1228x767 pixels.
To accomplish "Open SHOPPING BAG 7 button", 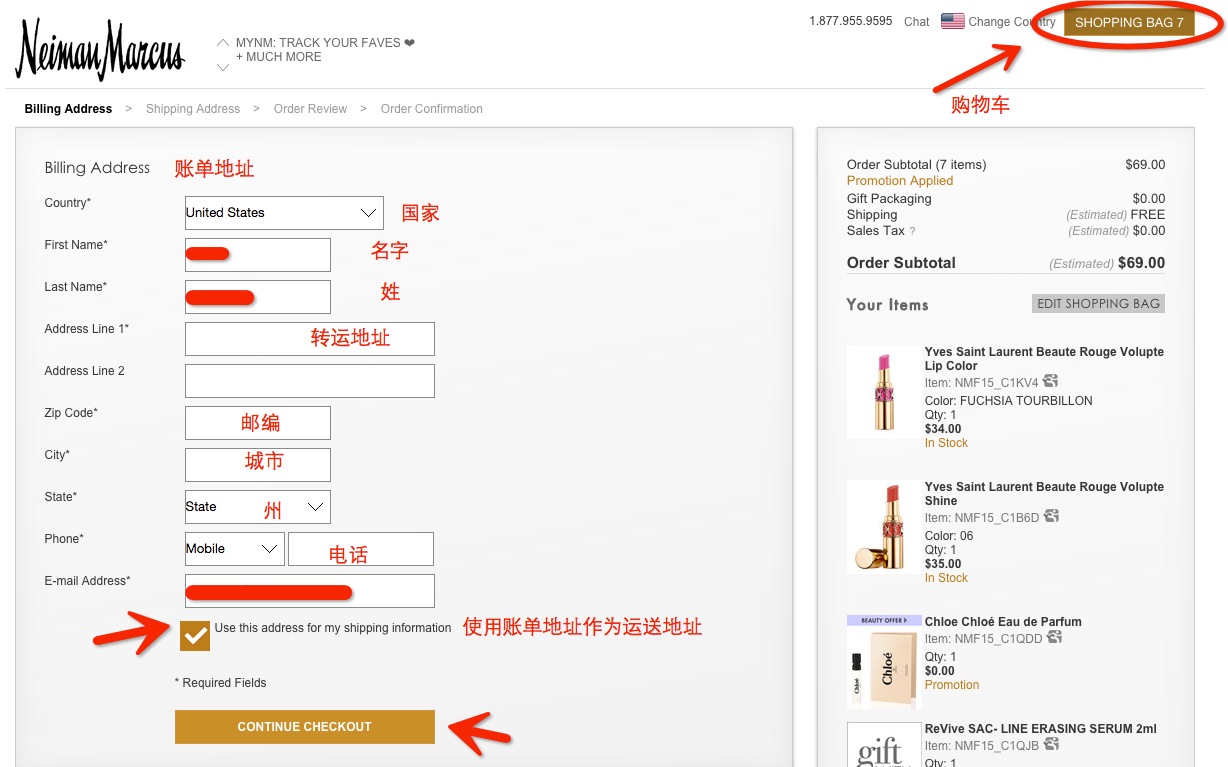I will (1129, 23).
